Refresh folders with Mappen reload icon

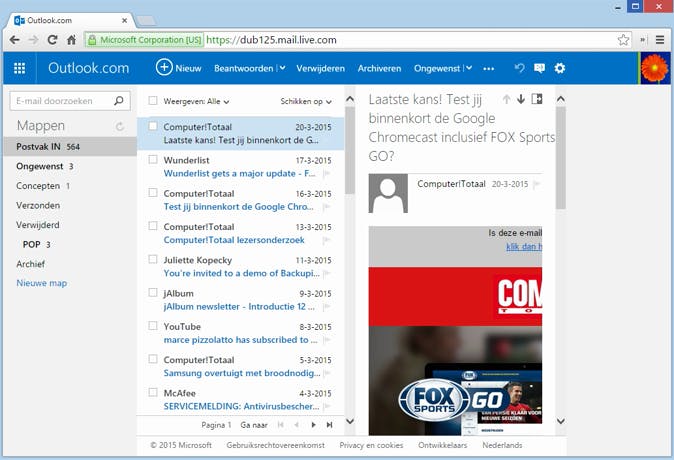tap(120, 126)
